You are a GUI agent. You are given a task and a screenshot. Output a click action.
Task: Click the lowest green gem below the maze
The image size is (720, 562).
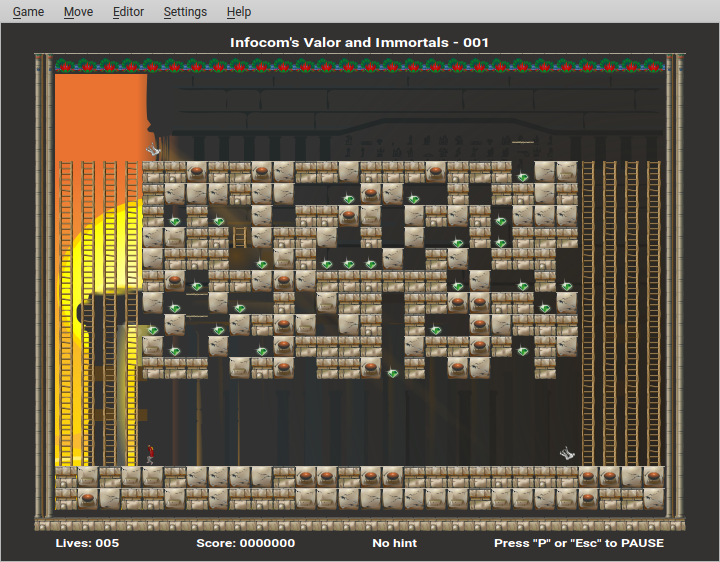click(393, 373)
